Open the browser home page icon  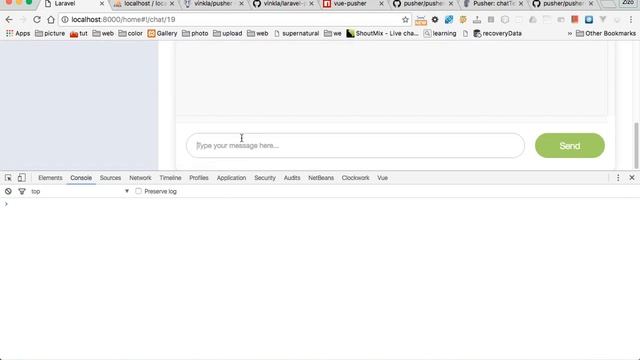tap(51, 20)
